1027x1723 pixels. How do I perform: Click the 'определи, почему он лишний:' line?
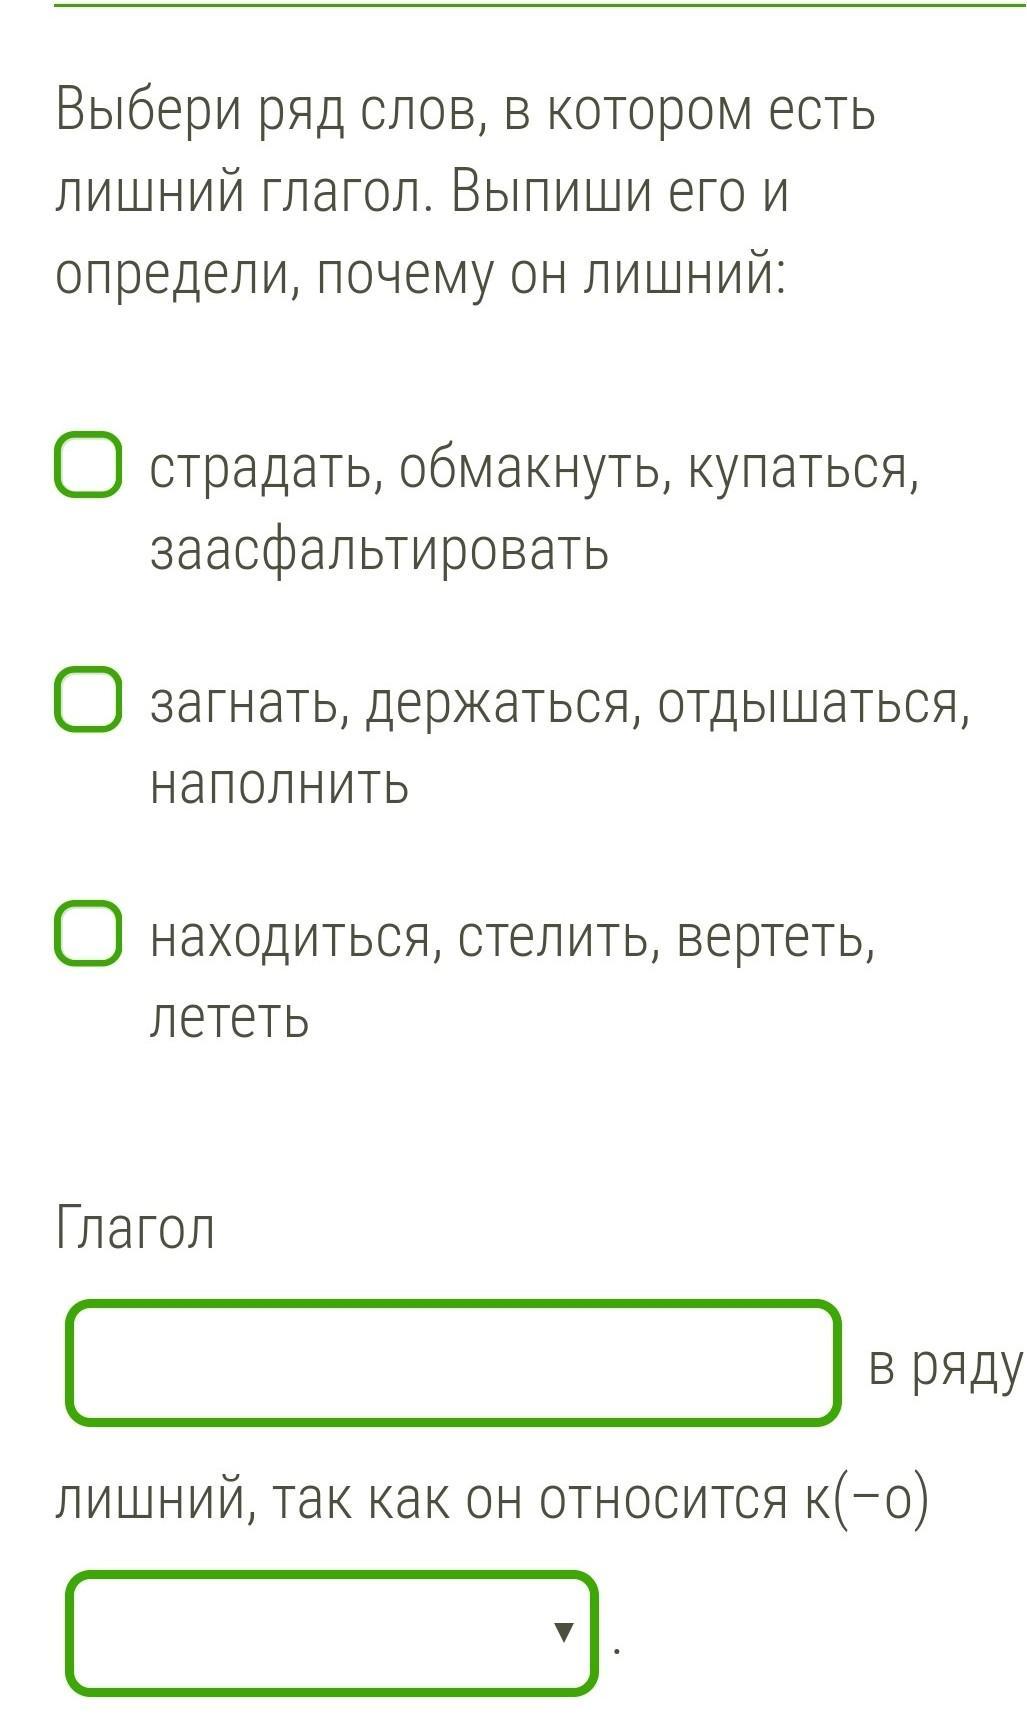420,273
